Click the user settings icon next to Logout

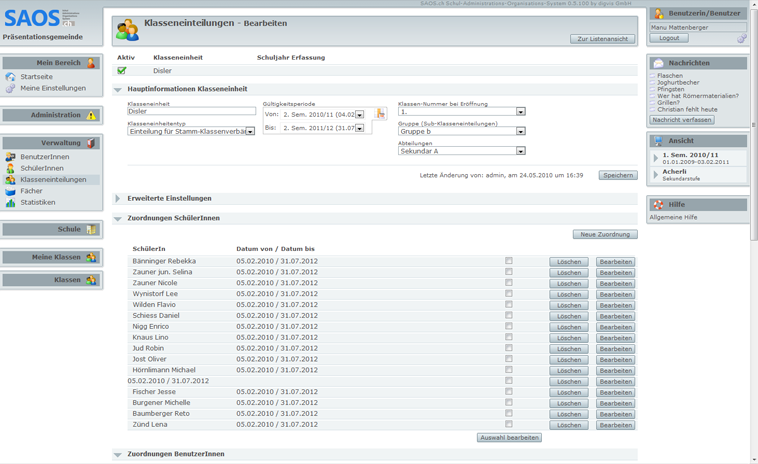coord(742,39)
